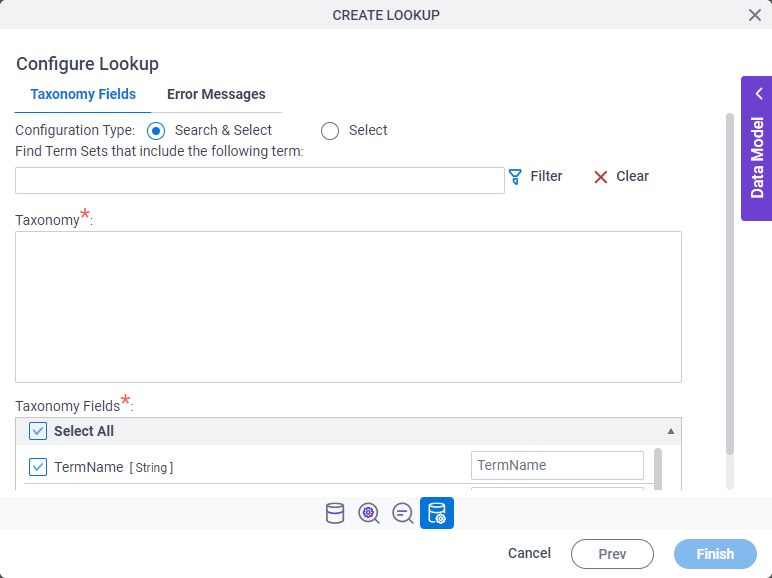Go back with the Prev button
Viewport: 772px width, 578px height.
point(612,554)
